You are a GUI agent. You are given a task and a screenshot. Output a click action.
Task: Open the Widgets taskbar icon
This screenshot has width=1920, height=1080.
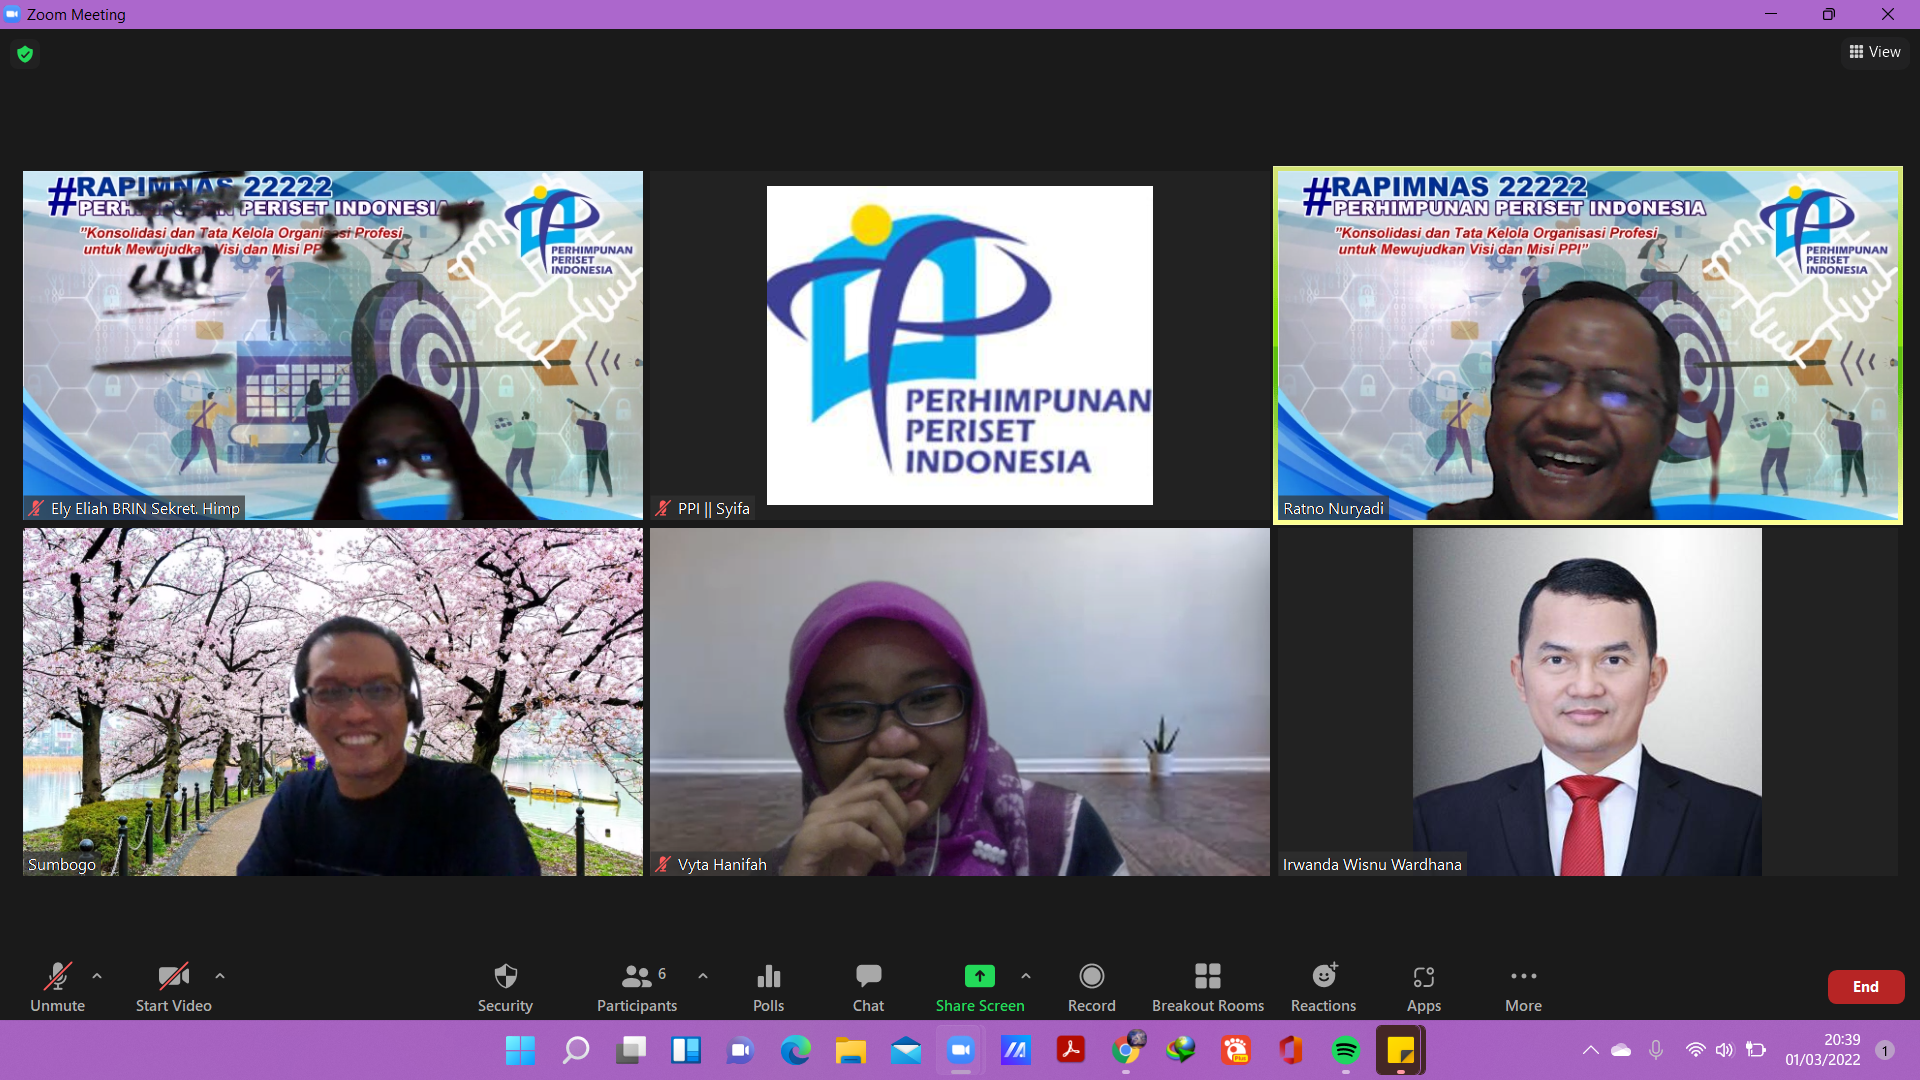(x=686, y=1050)
